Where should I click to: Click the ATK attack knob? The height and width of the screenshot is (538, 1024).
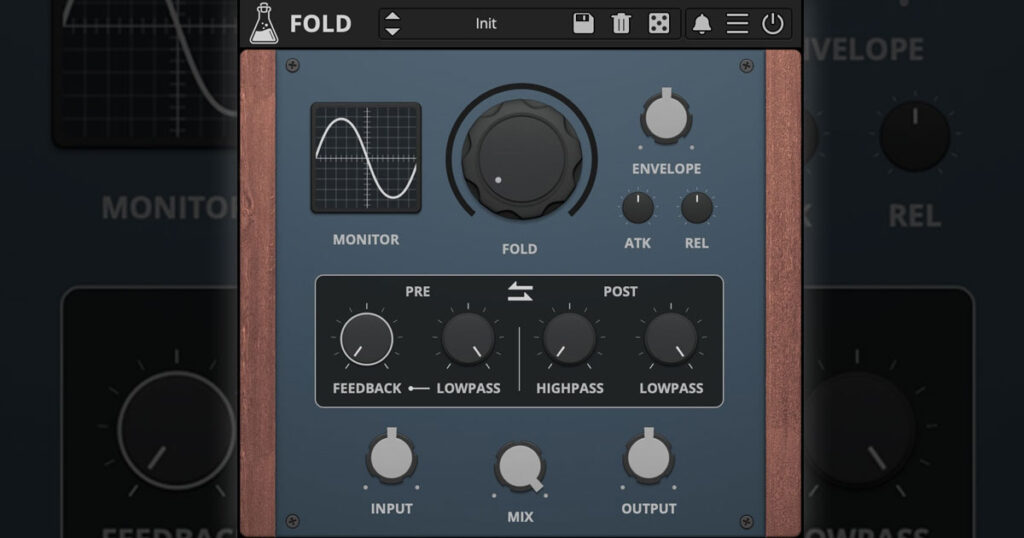(x=638, y=208)
